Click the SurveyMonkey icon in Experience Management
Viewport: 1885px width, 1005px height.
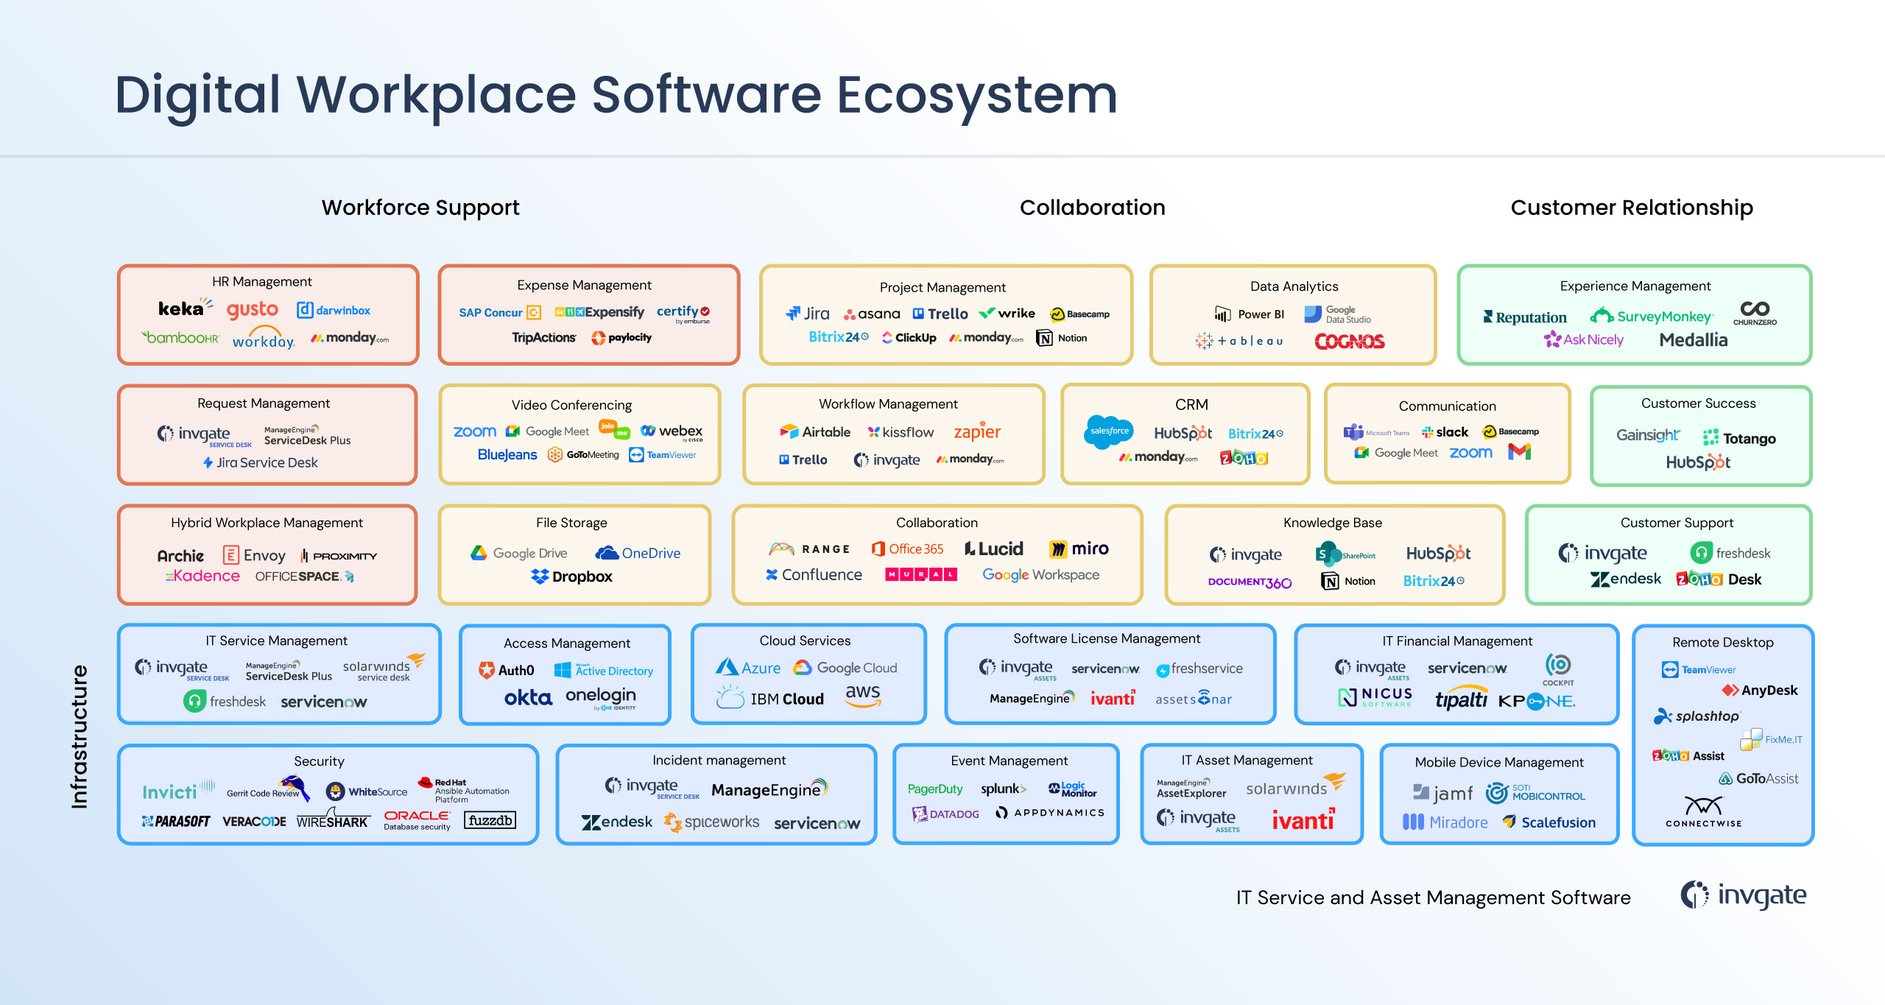(x=1652, y=317)
